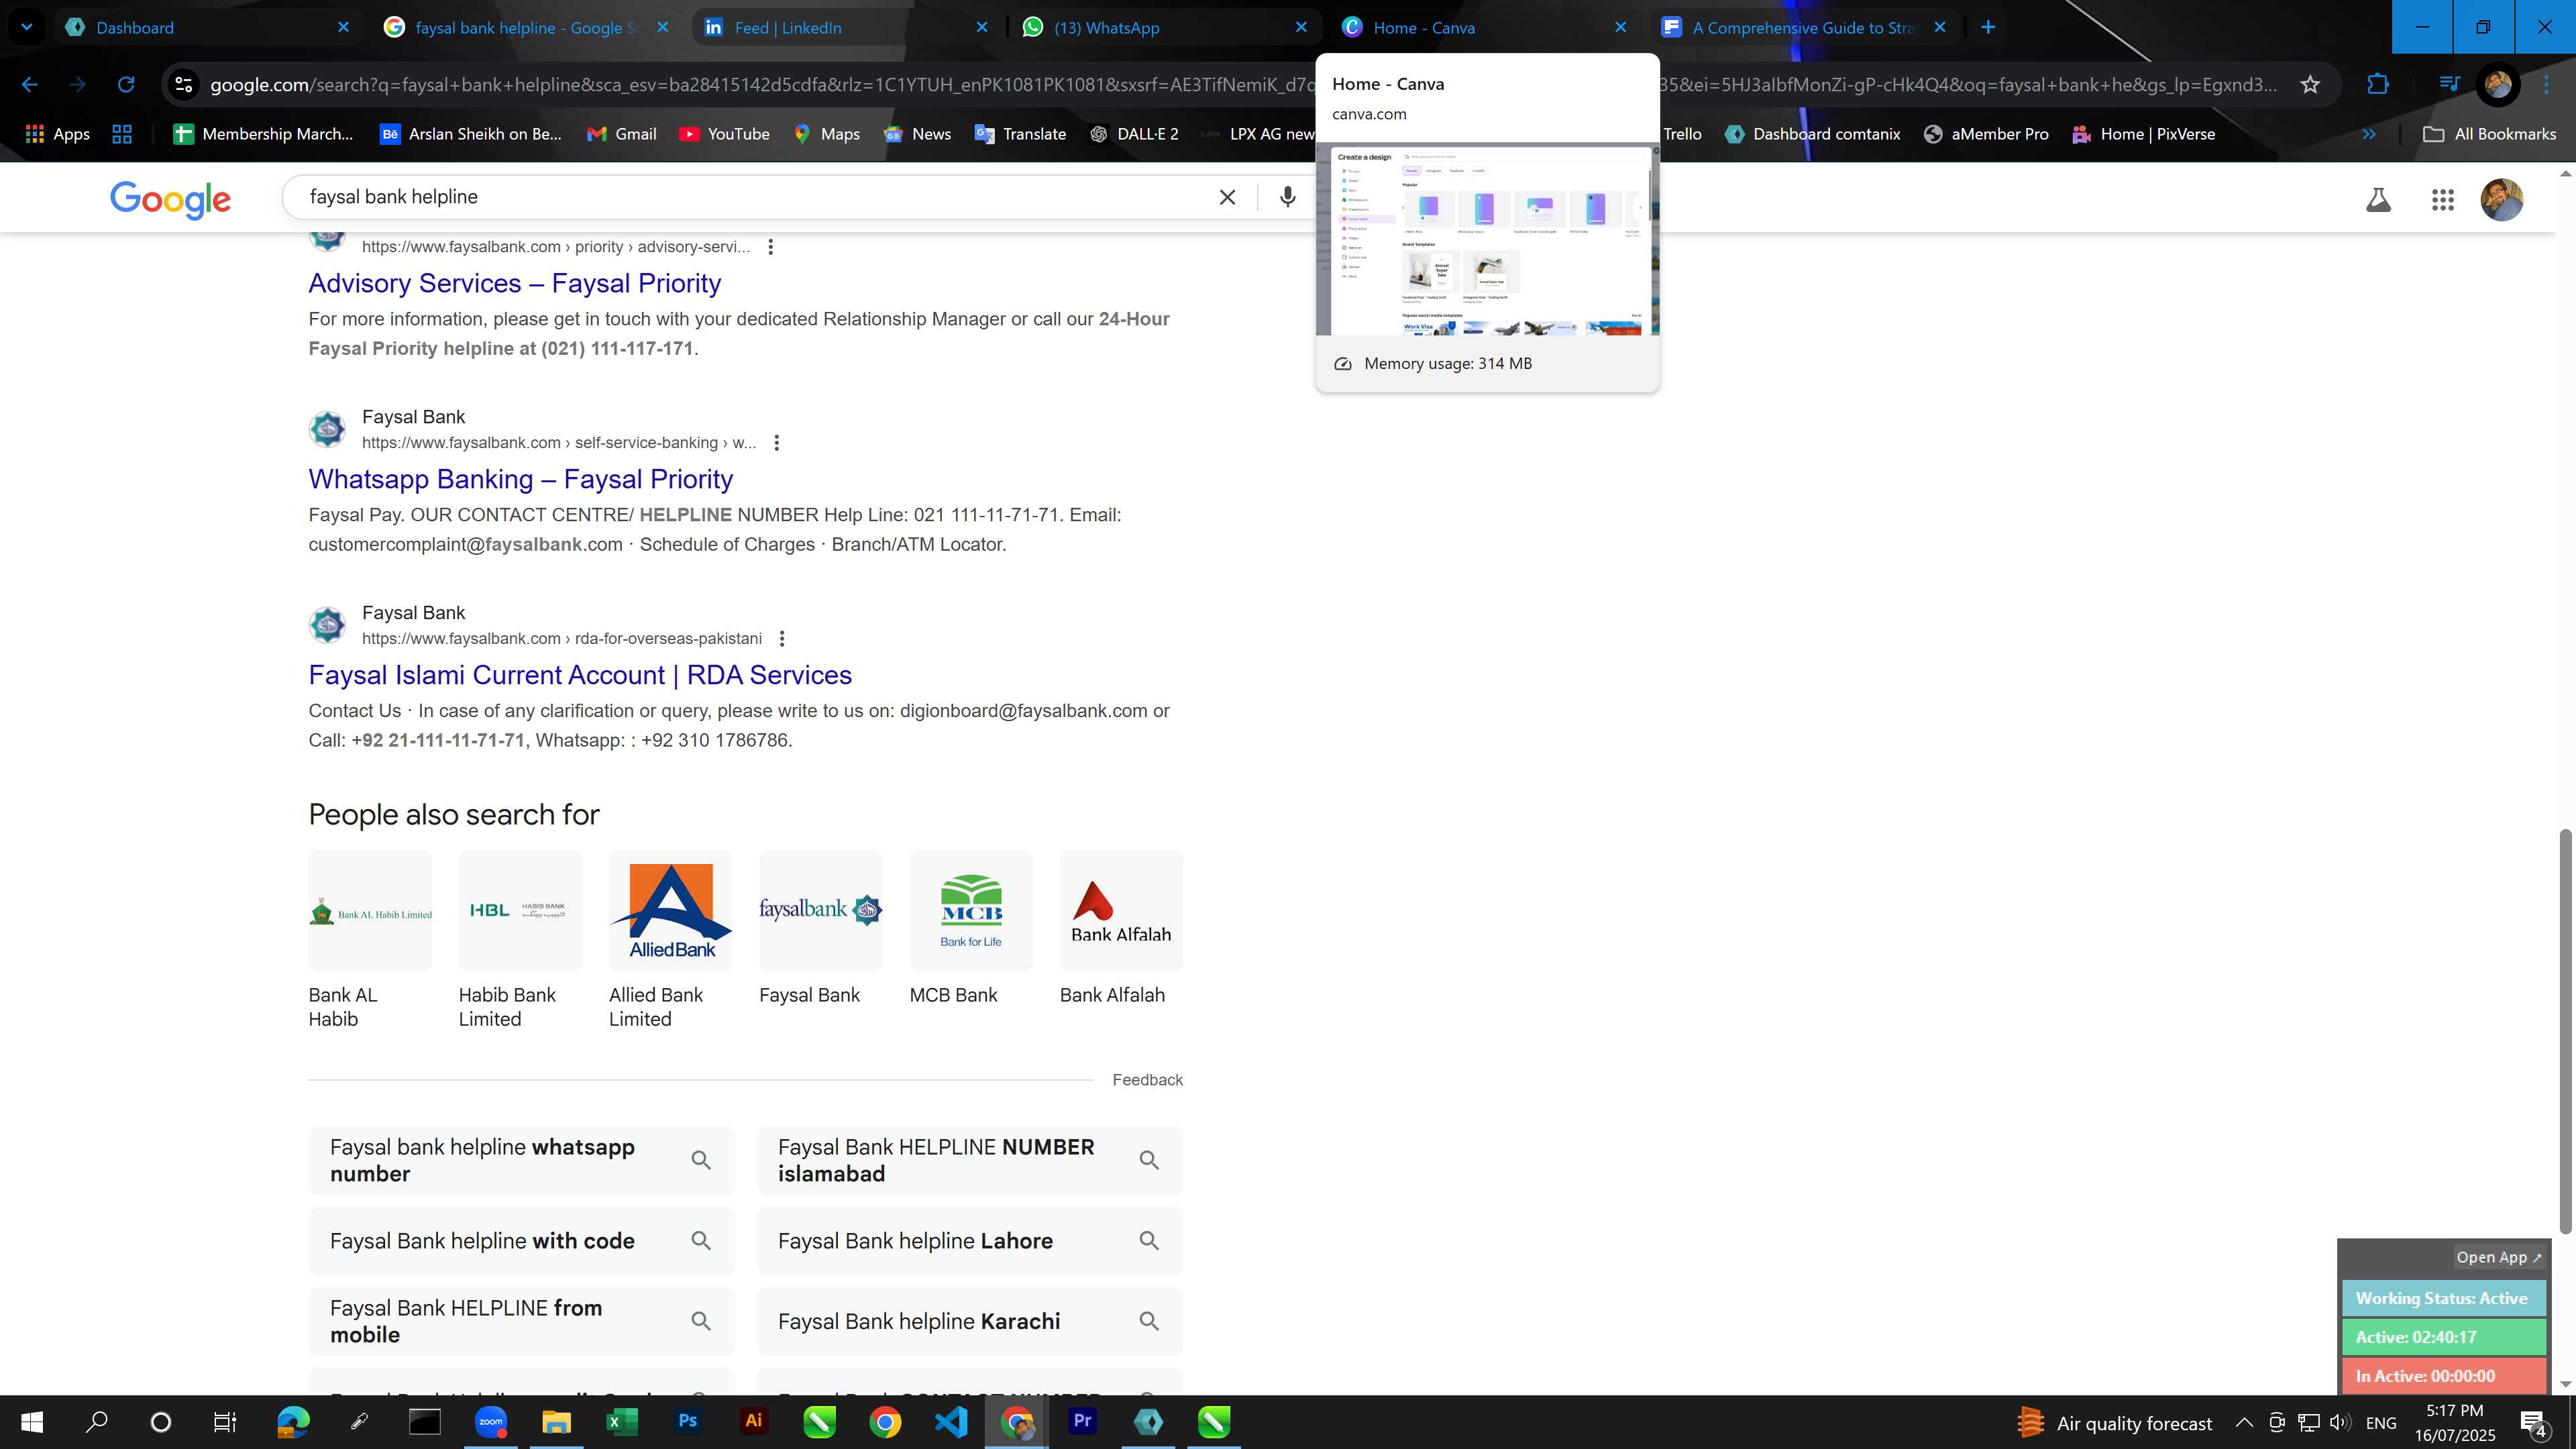Open the Gmail bookmark
This screenshot has height=1449, width=2576.
pos(621,134)
